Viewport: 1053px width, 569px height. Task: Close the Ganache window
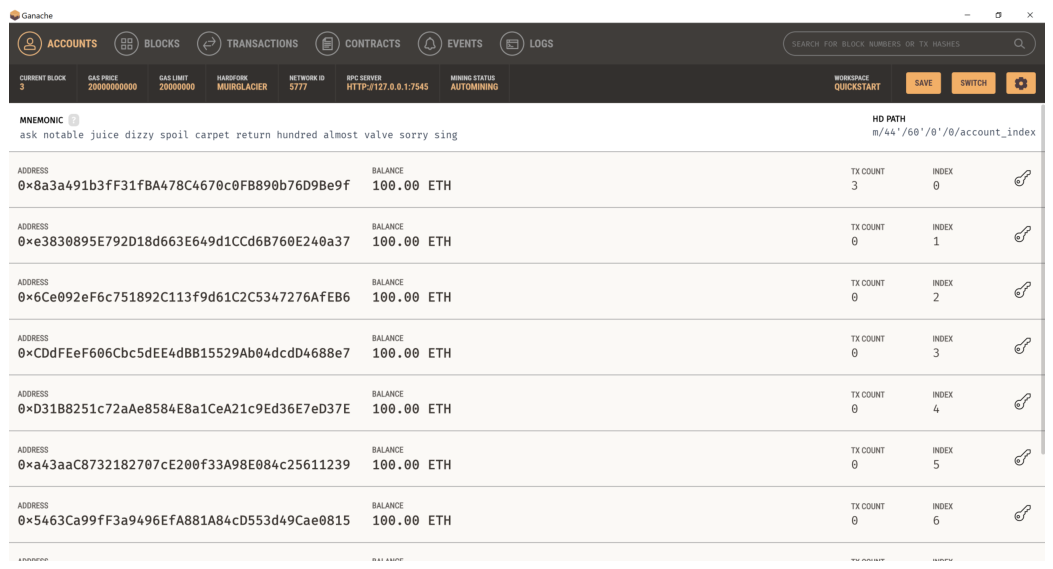coord(1029,15)
